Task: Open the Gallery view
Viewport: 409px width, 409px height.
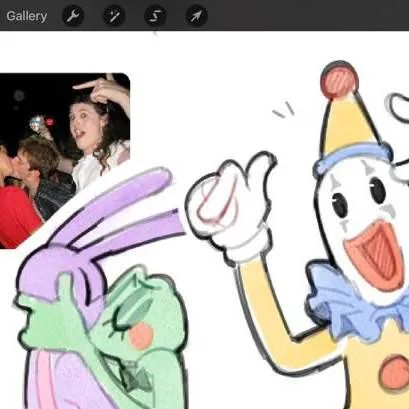Action: tap(27, 16)
